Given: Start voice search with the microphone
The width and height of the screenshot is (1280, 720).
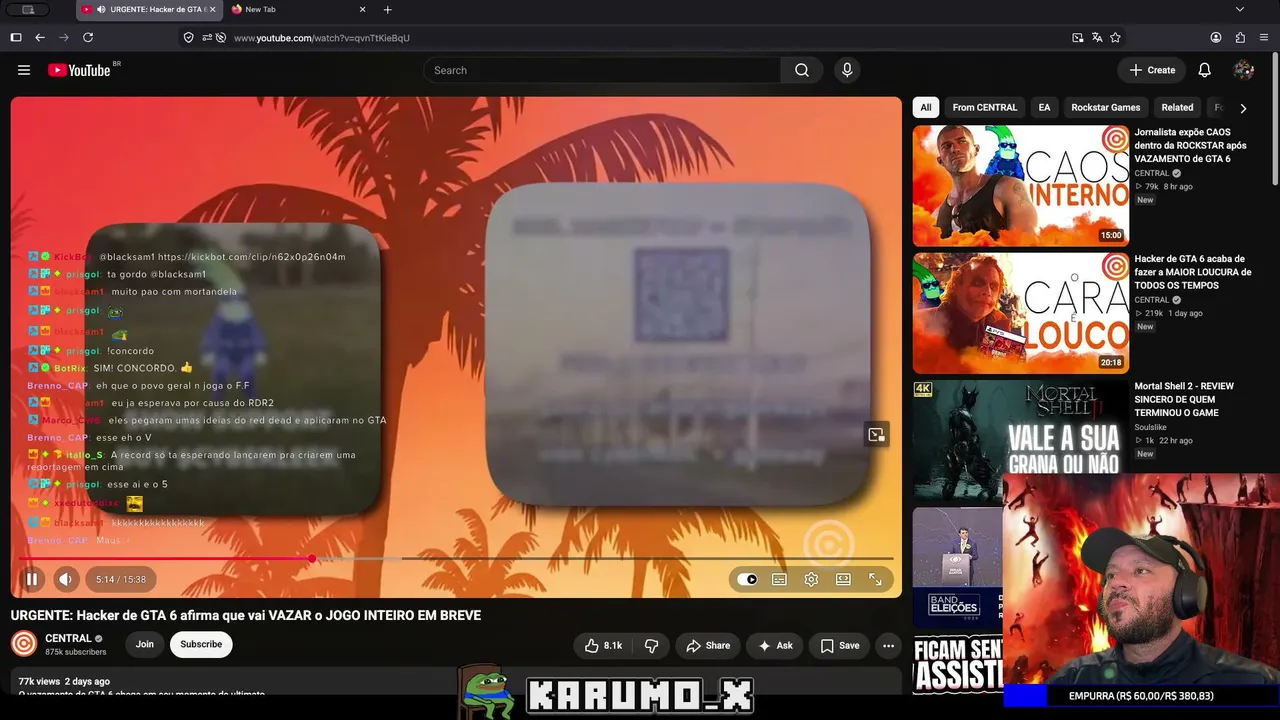Looking at the screenshot, I should tap(847, 70).
